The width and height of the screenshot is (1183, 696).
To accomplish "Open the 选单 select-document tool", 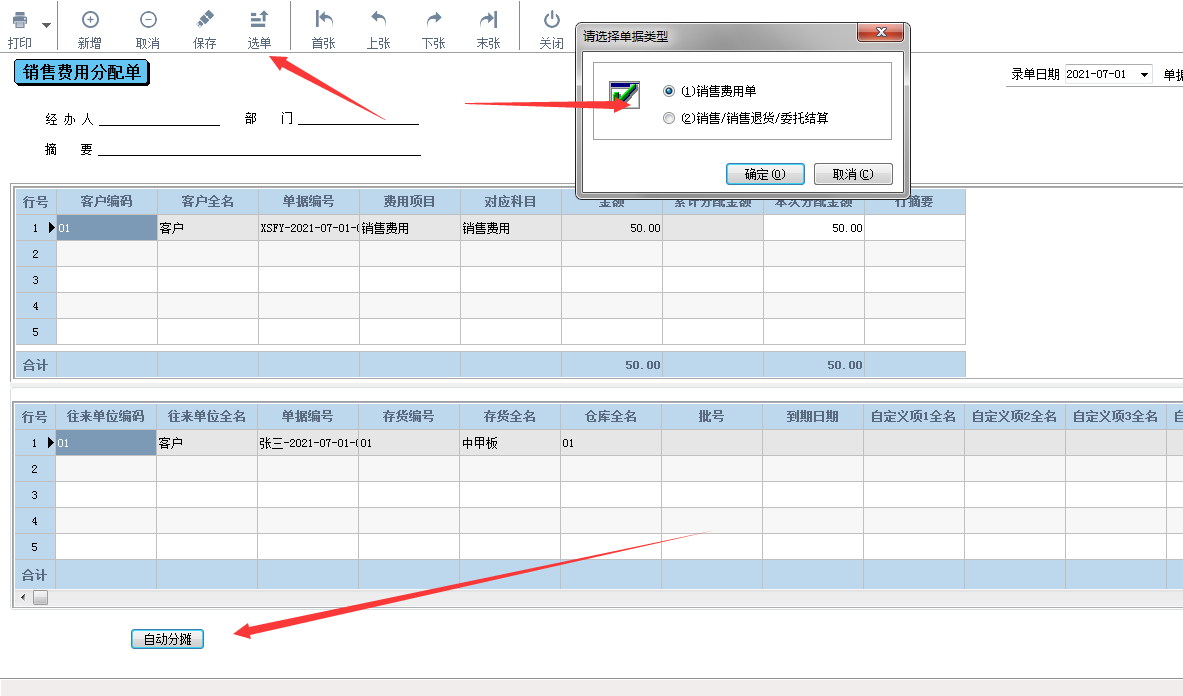I will click(259, 21).
